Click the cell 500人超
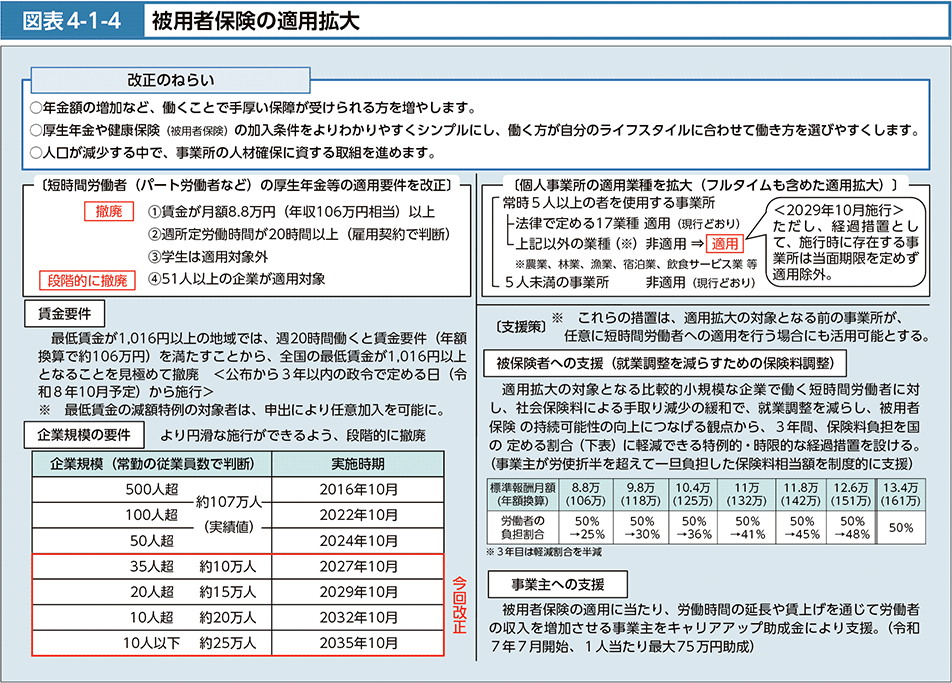The height and width of the screenshot is (683, 952). 152,489
